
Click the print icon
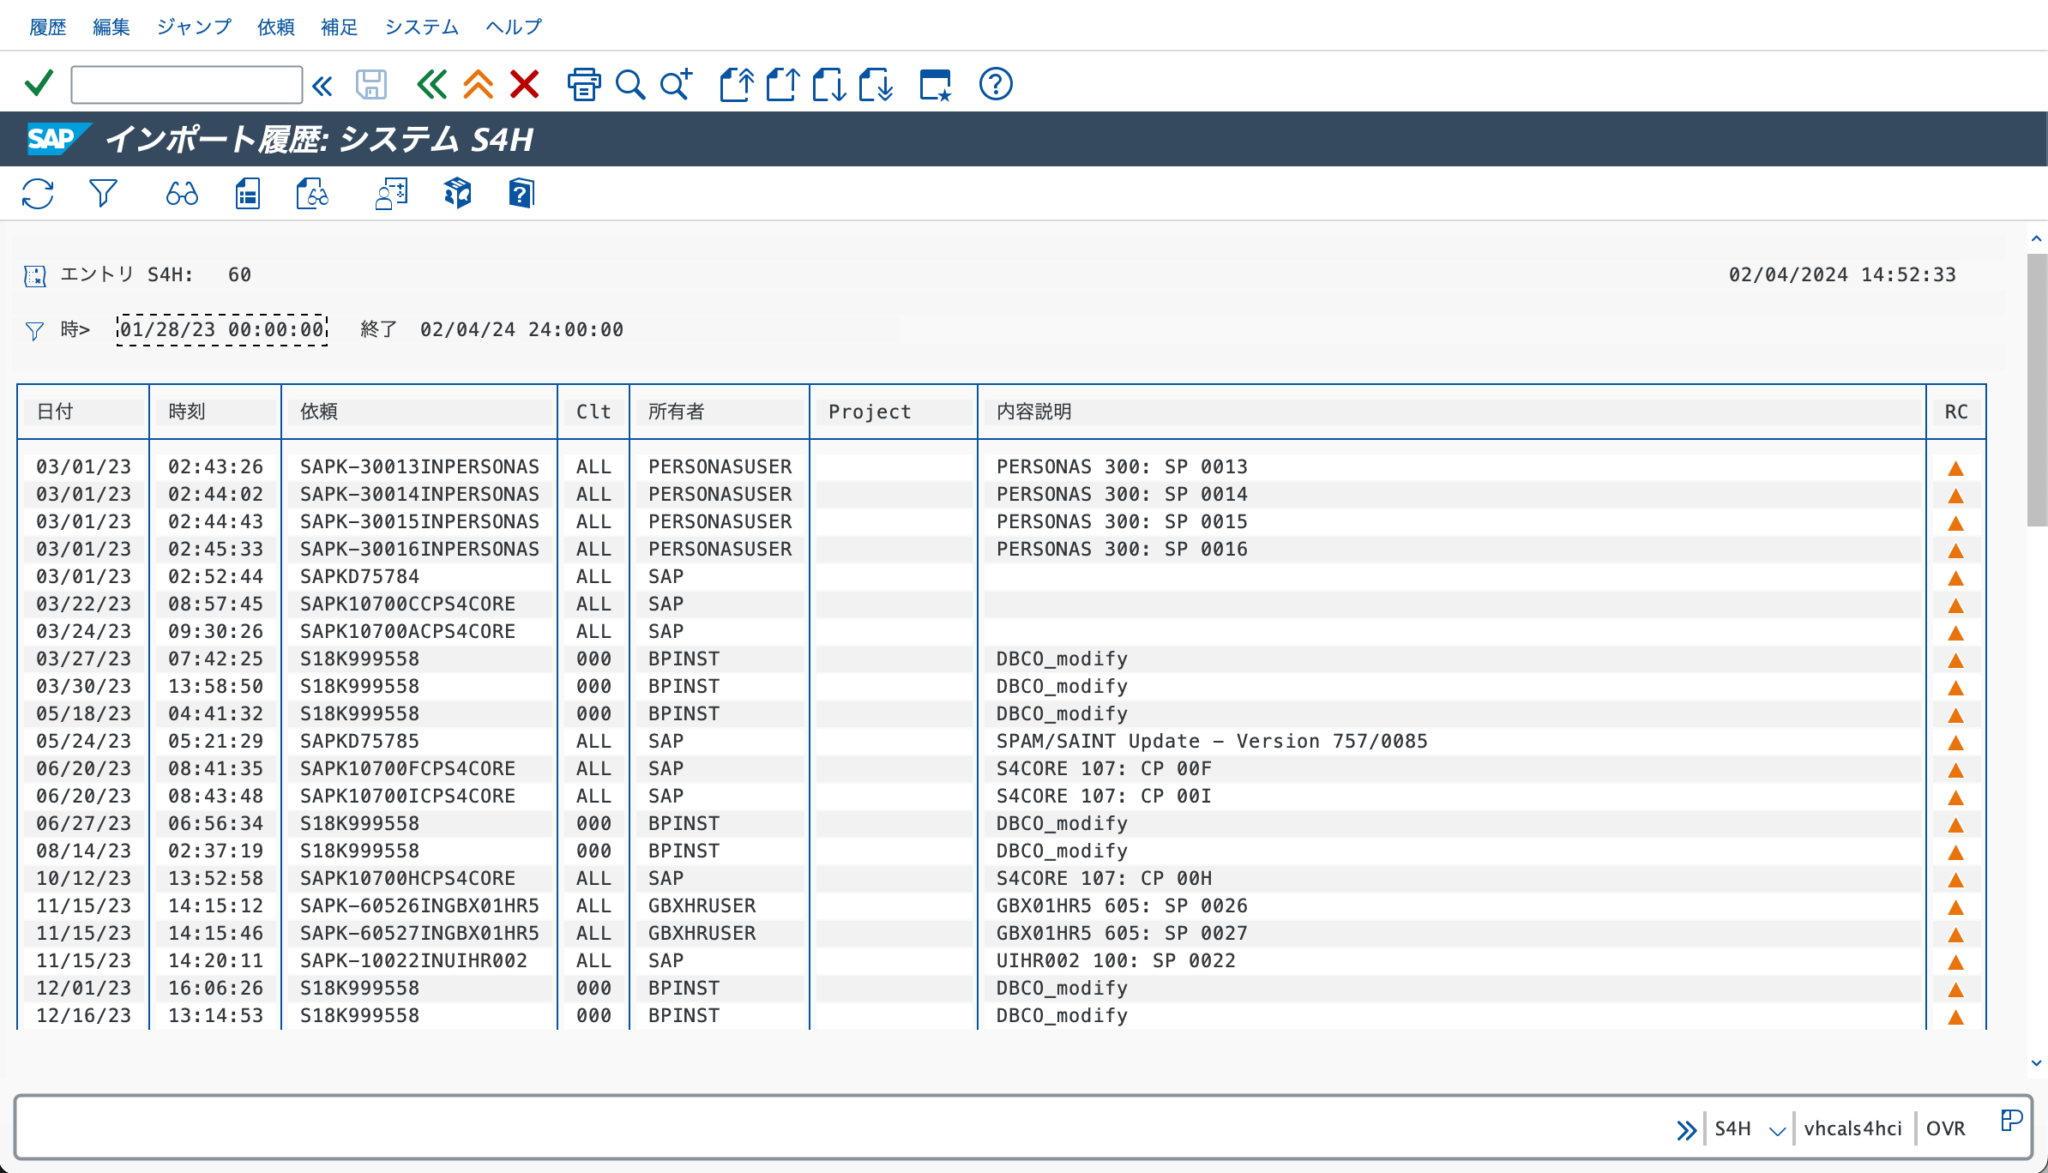(x=584, y=84)
